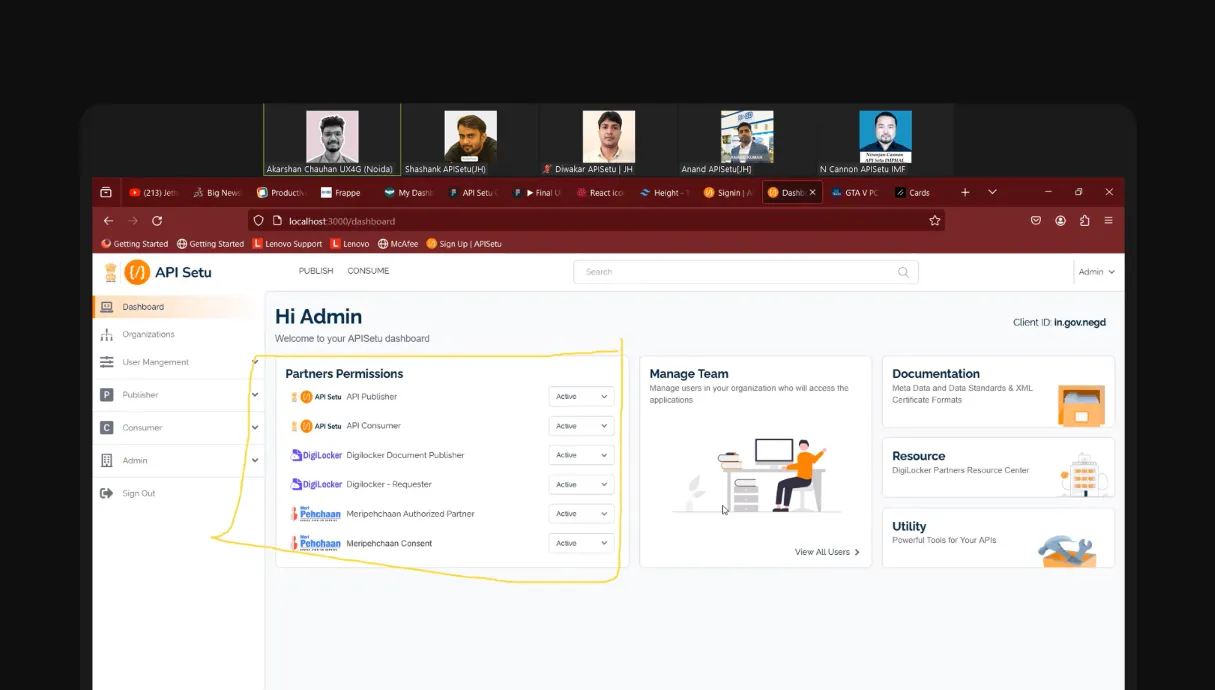Select N Cannon APISetu video thumbnail

[885, 140]
